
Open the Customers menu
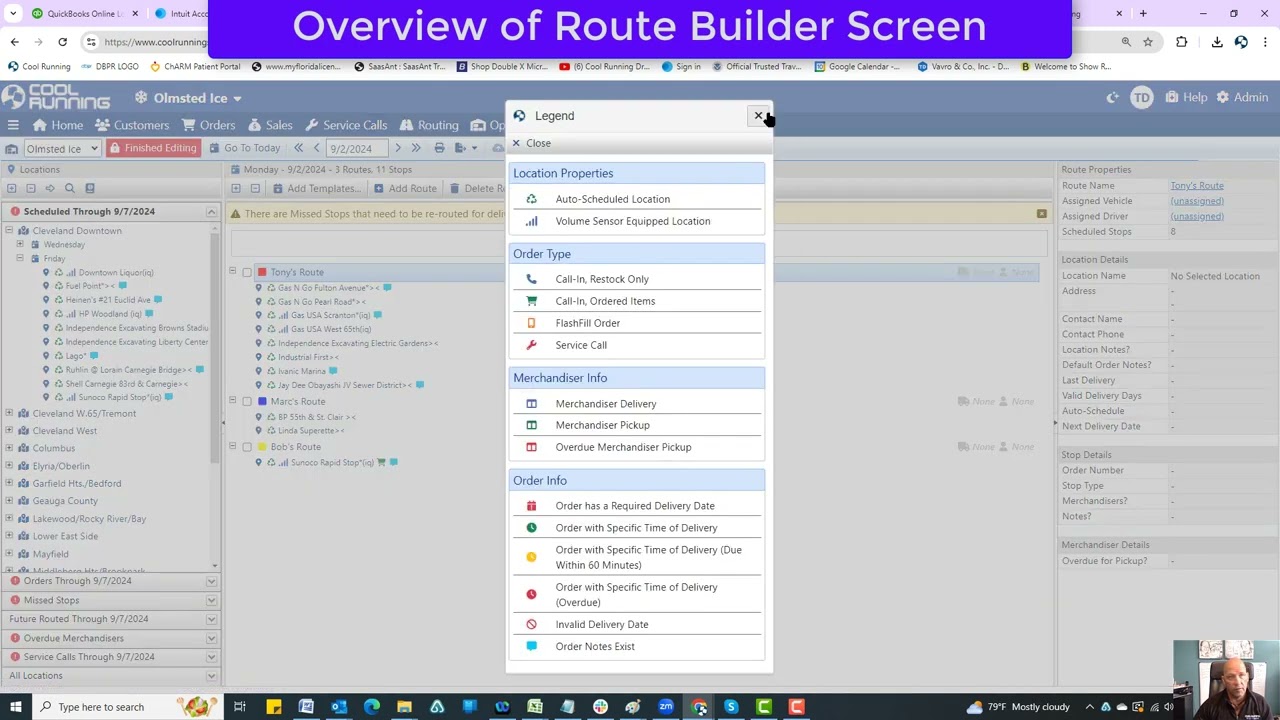tap(133, 125)
